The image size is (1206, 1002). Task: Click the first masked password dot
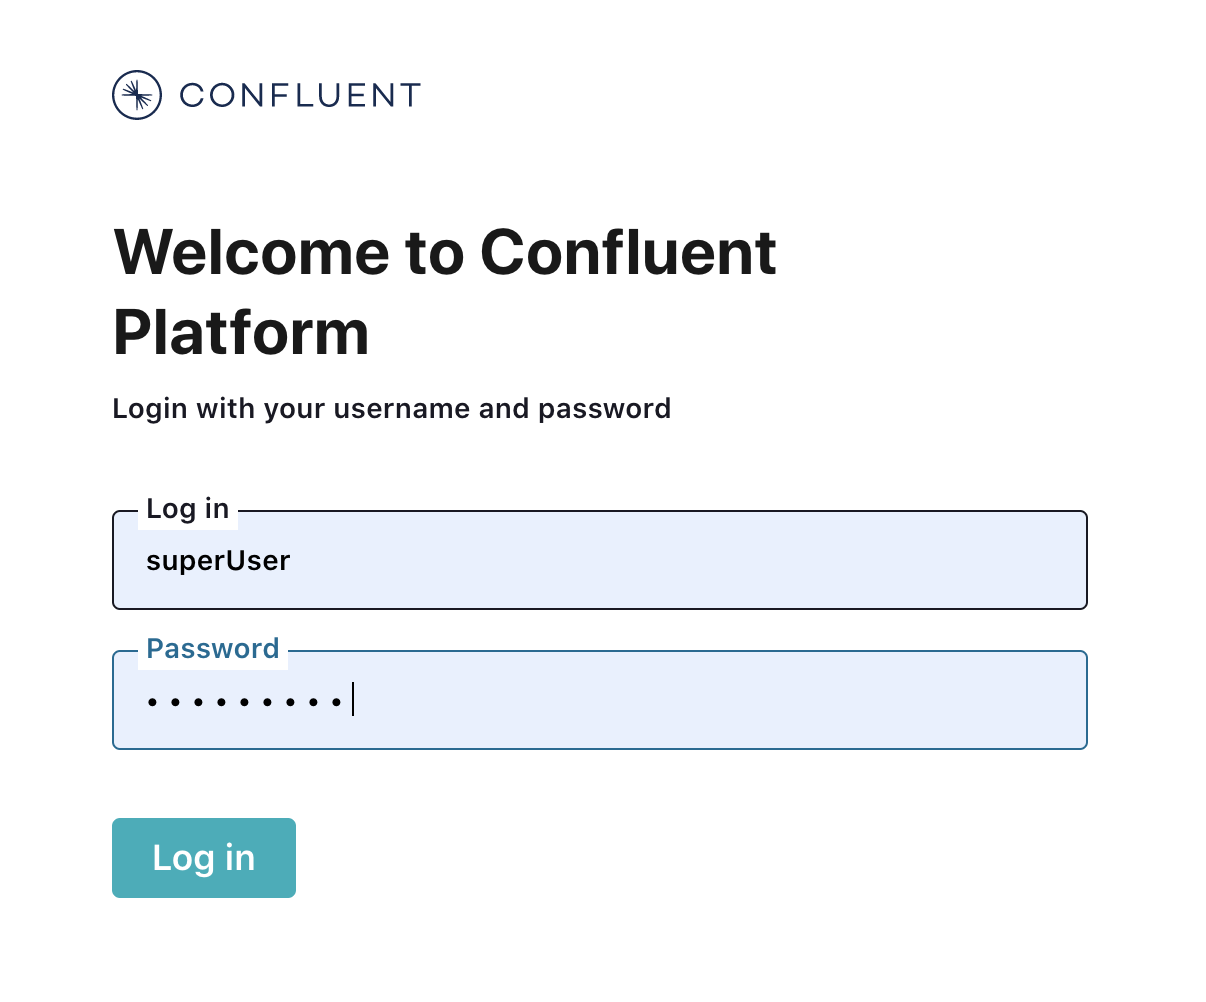[x=152, y=702]
